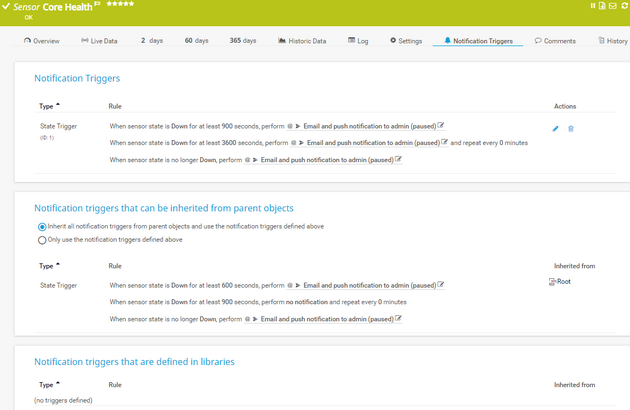Open the Root inherited-from link
Screen dimensions: 630x410
click(x=562, y=282)
